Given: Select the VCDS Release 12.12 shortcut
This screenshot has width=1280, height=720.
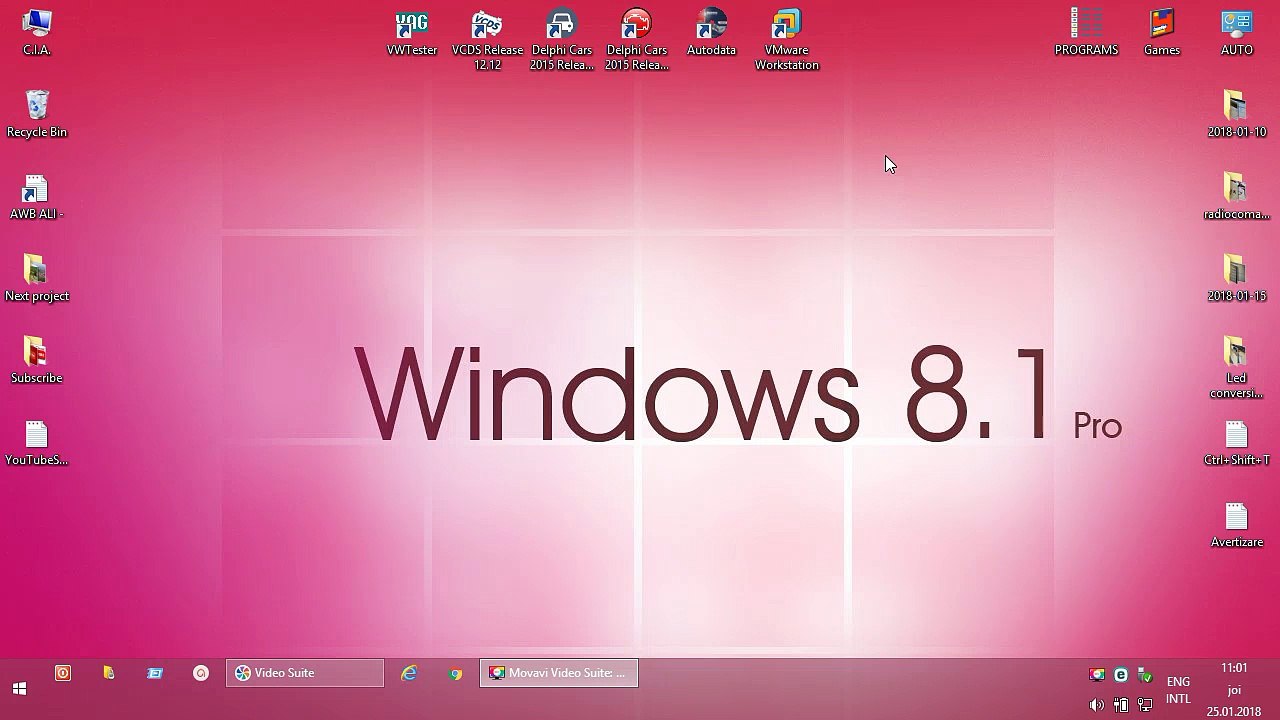Looking at the screenshot, I should (x=487, y=40).
